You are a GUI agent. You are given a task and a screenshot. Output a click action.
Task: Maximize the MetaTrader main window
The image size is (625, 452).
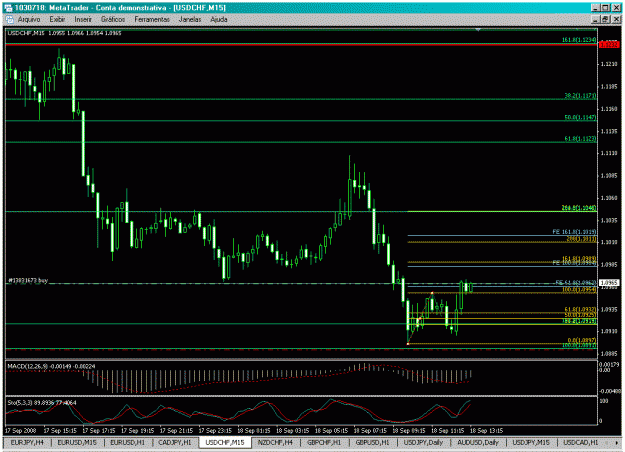(605, 8)
